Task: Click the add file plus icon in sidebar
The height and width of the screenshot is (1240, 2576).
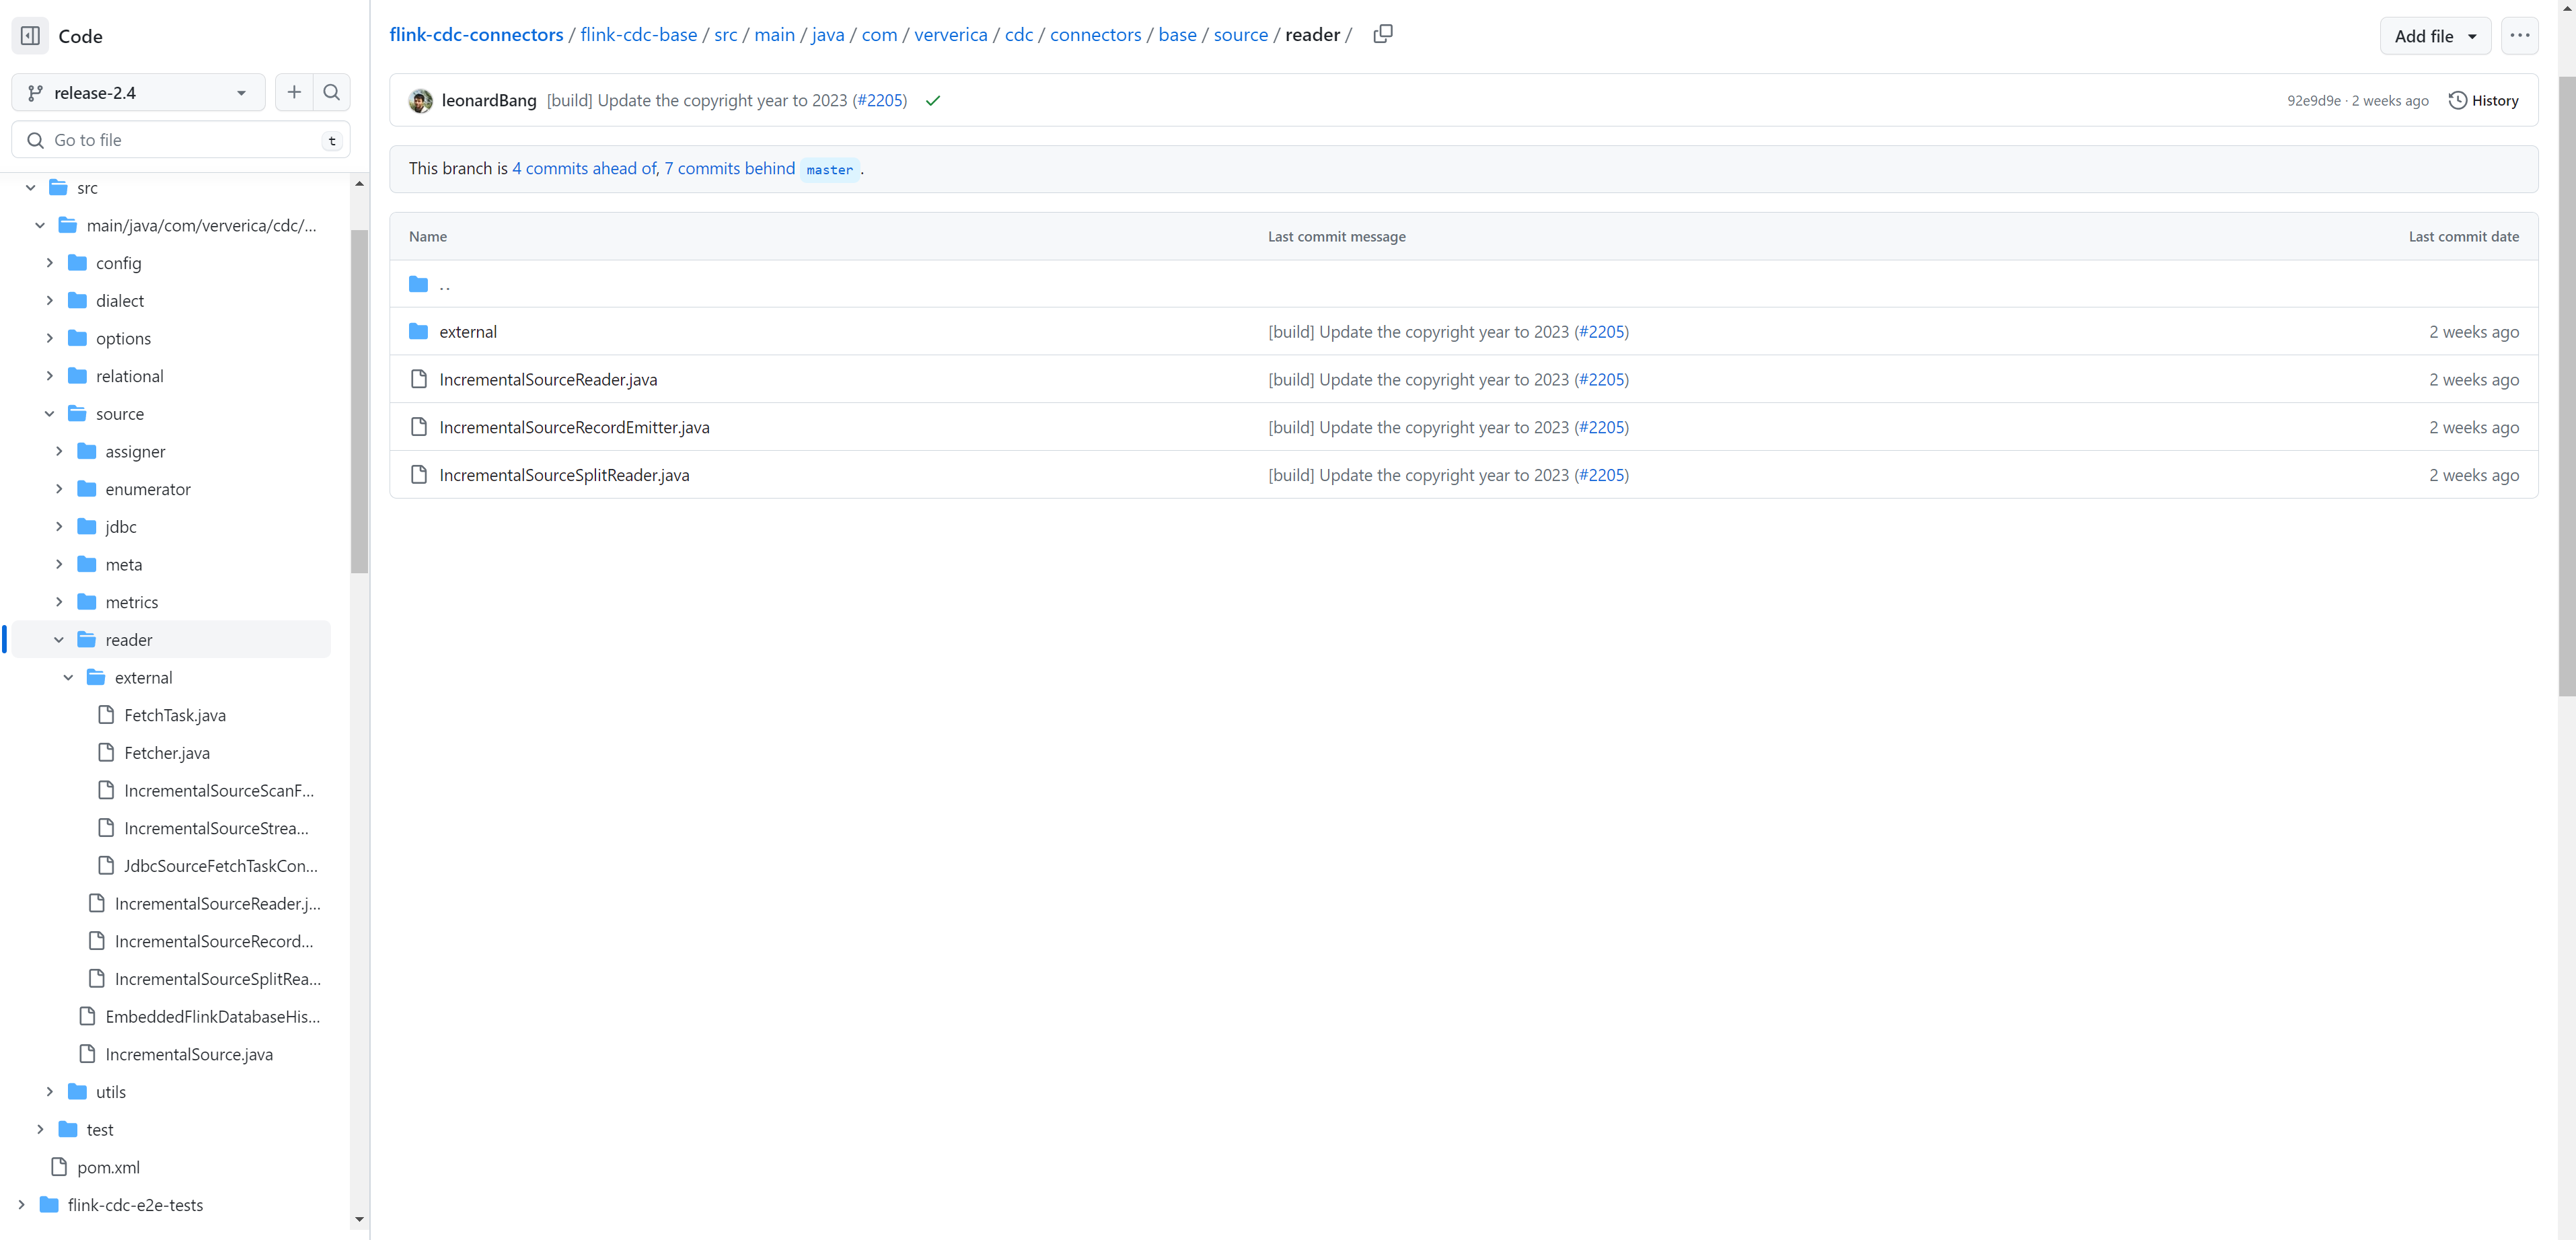Action: click(294, 92)
